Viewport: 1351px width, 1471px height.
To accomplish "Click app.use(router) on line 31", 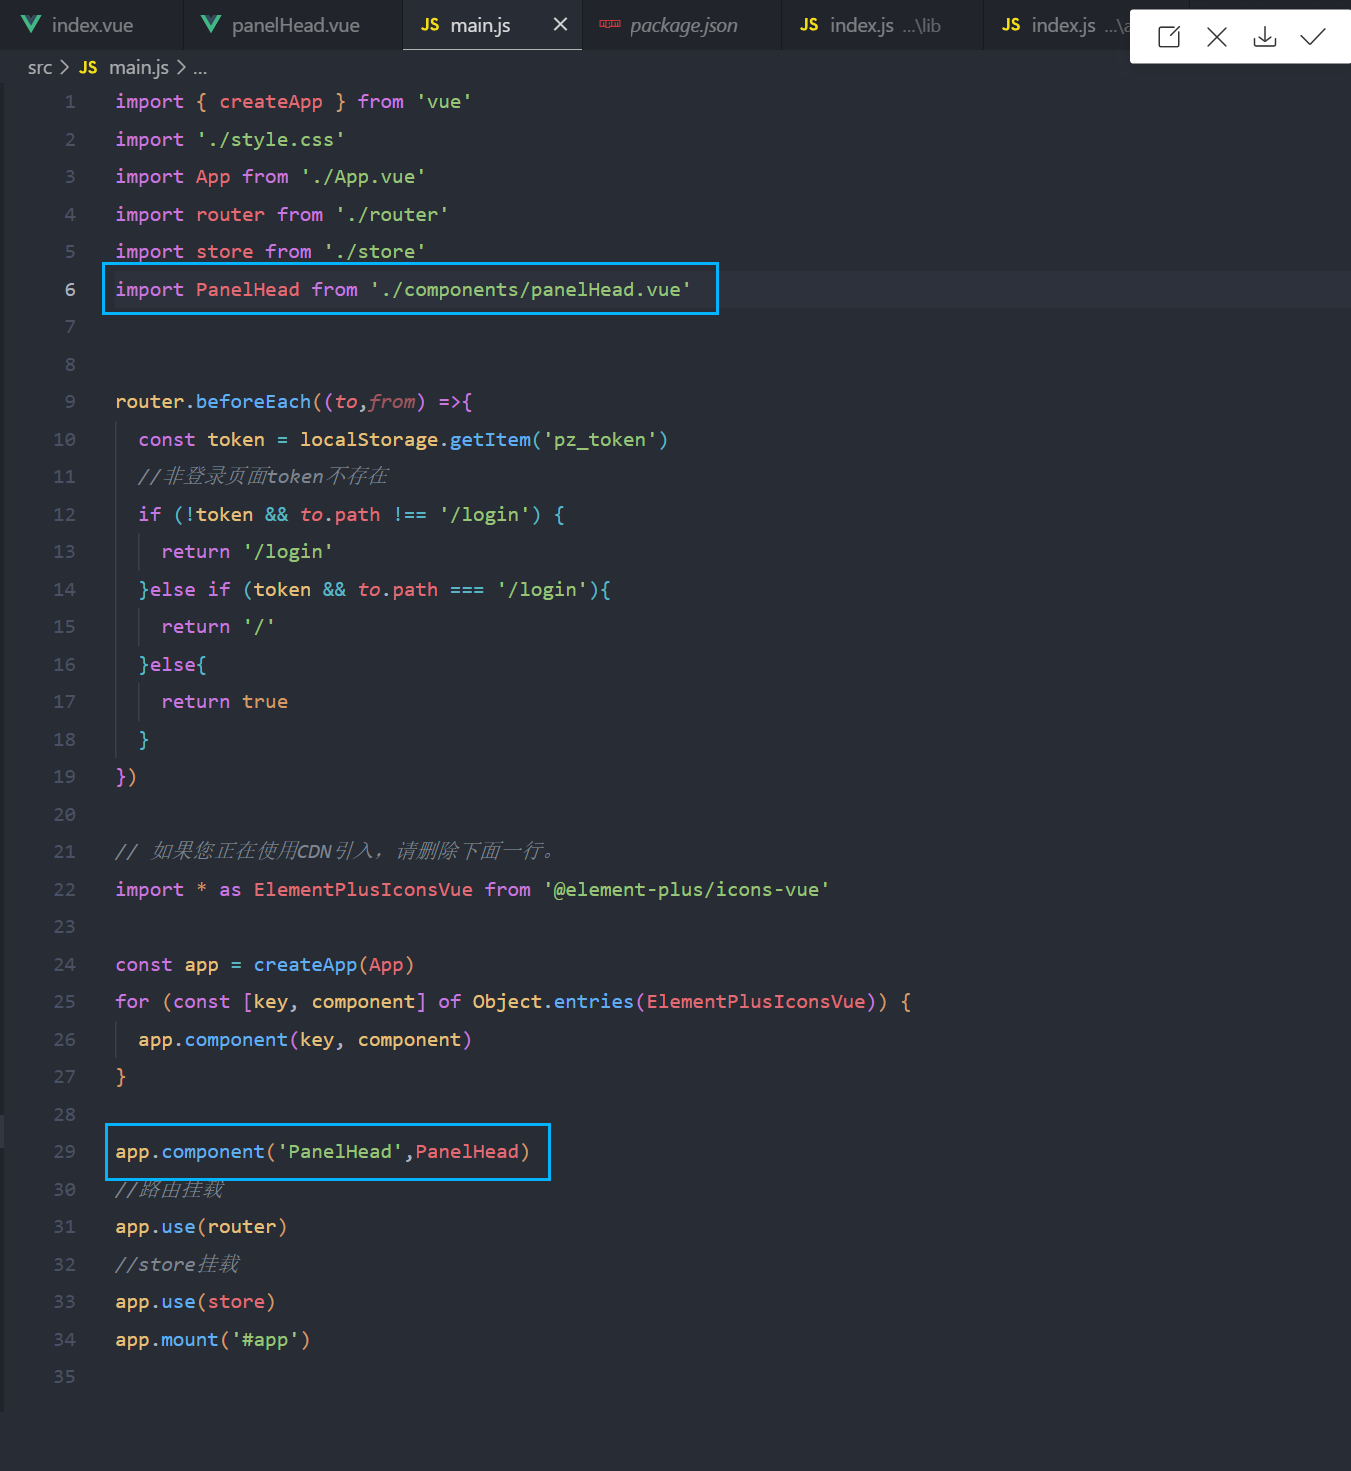I will point(201,1226).
